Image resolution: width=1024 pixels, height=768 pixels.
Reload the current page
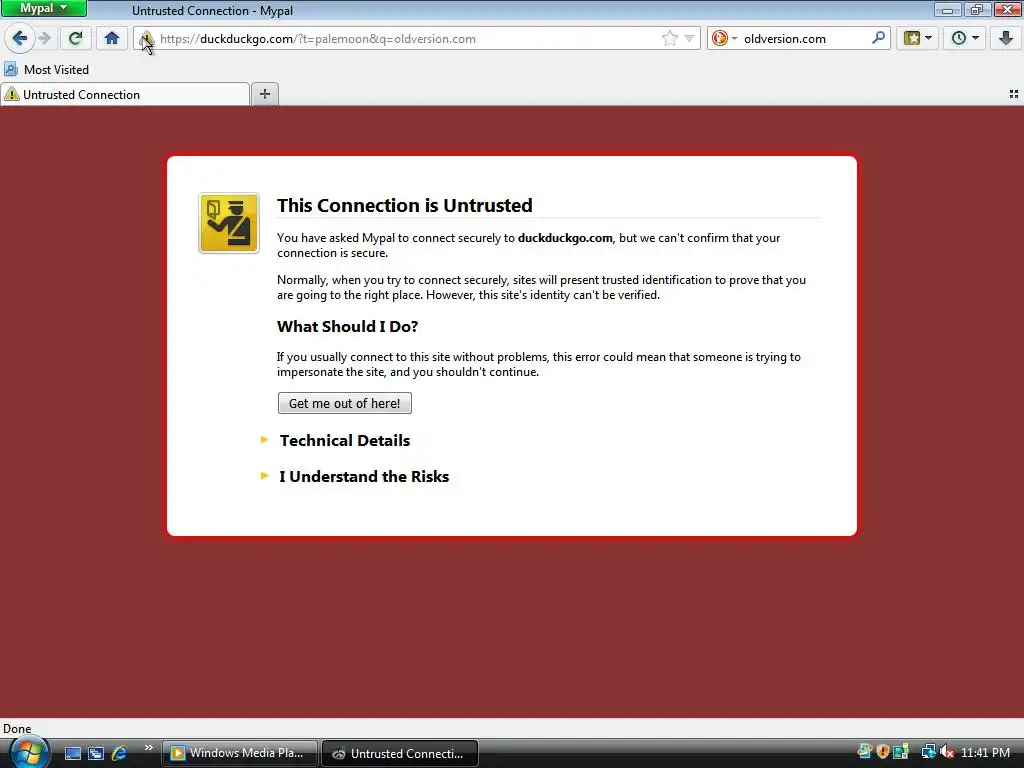tap(76, 39)
